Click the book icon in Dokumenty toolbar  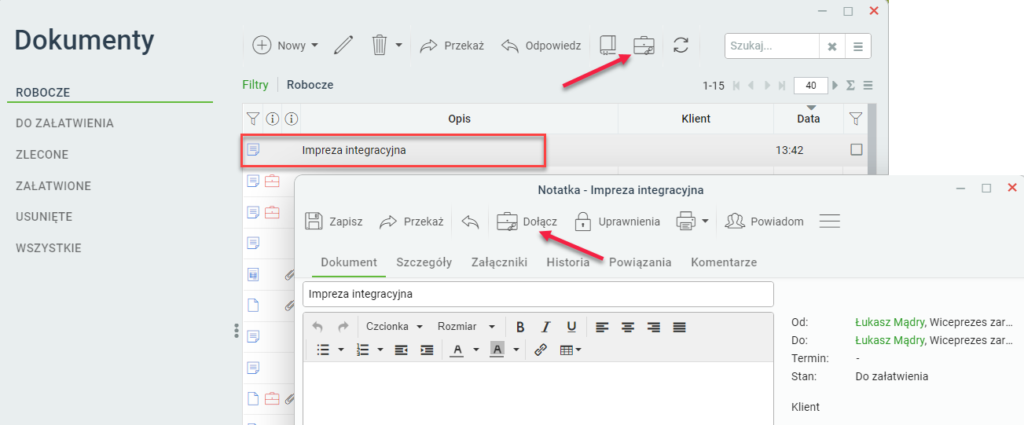coord(607,46)
